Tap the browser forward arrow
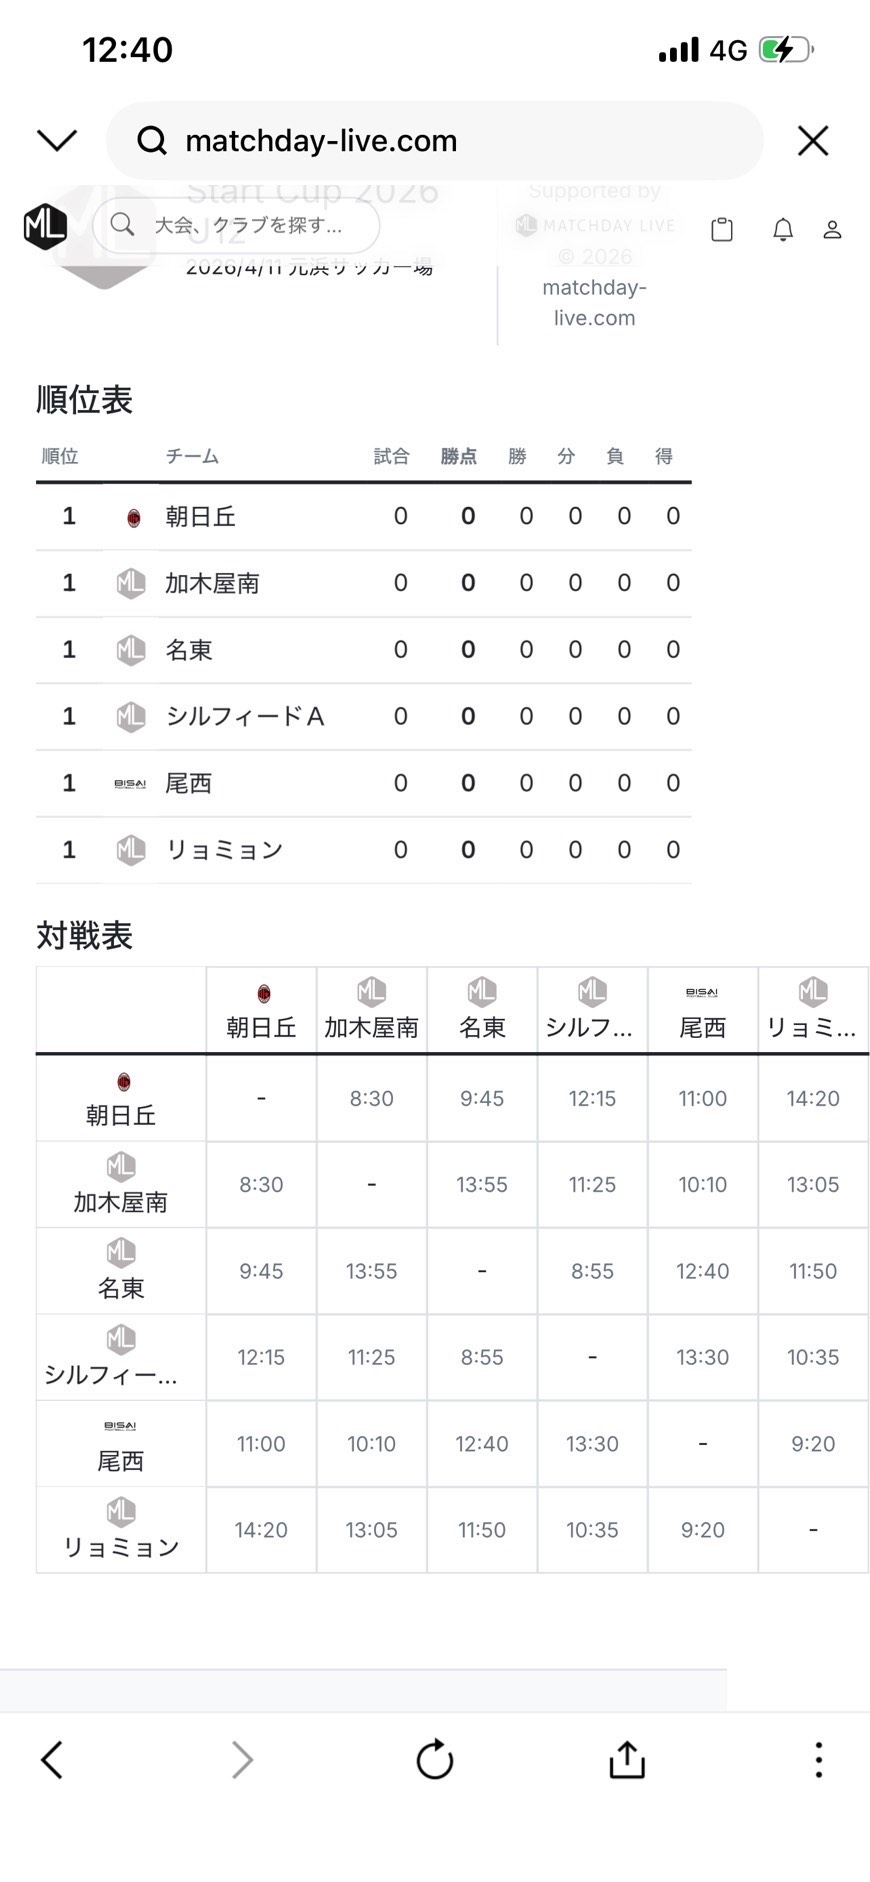 tap(242, 1759)
